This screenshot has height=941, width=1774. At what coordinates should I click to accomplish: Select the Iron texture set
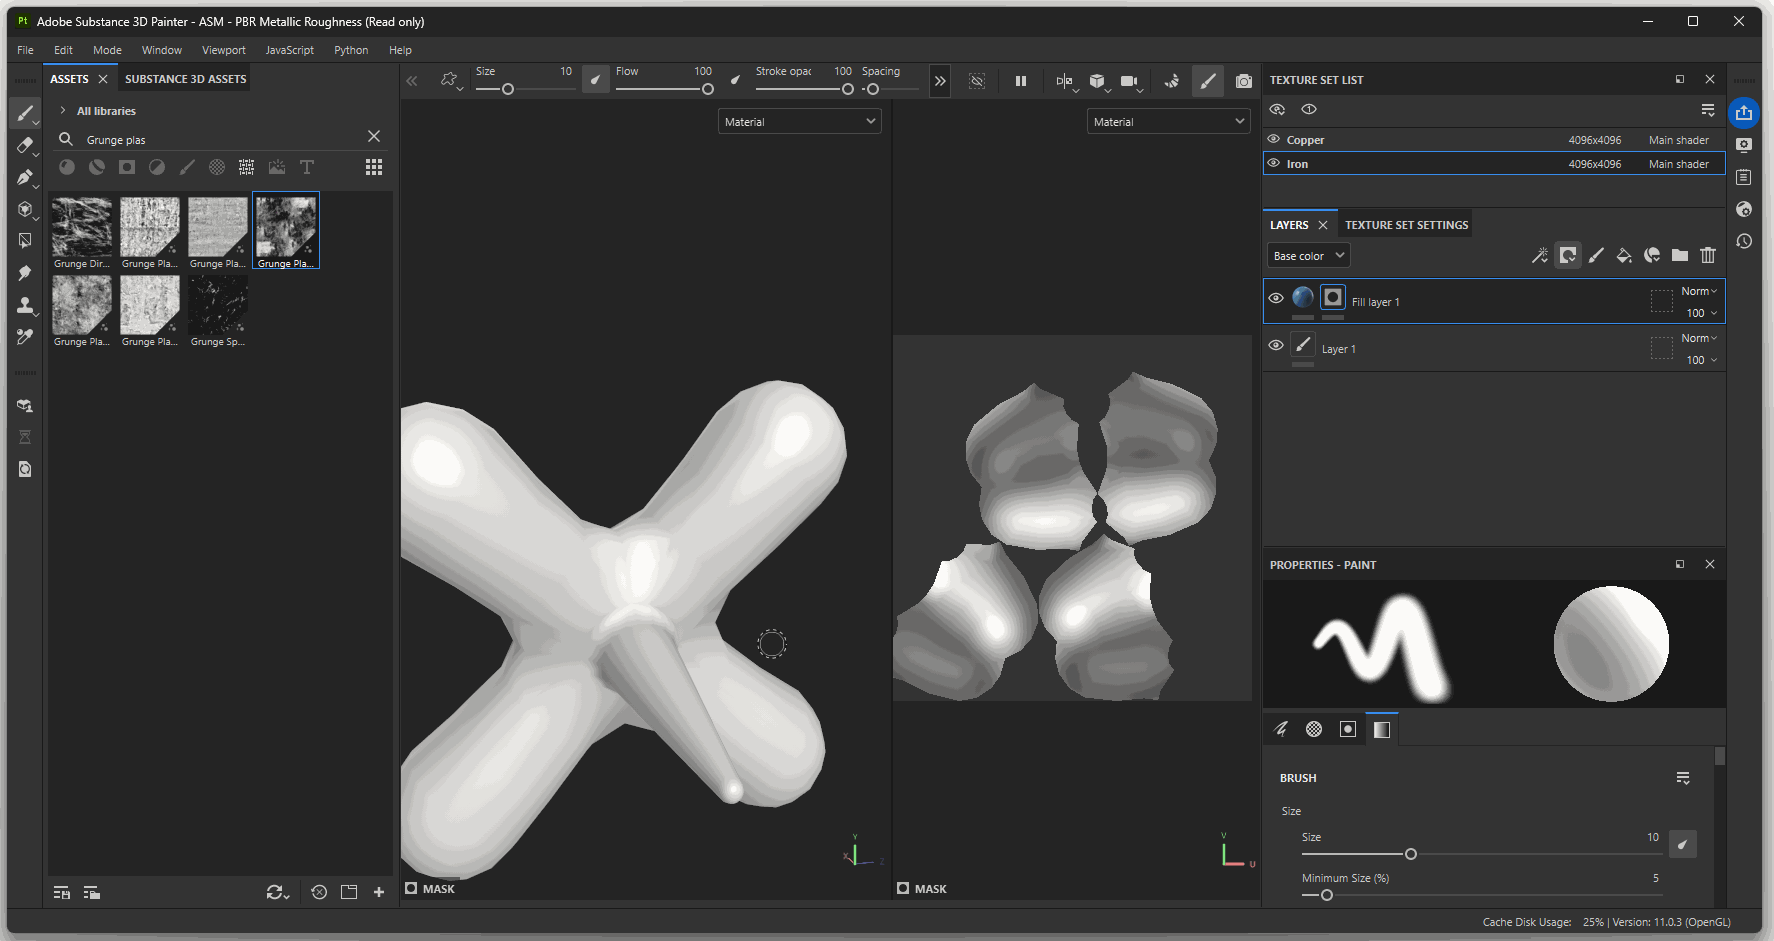[x=1297, y=164]
